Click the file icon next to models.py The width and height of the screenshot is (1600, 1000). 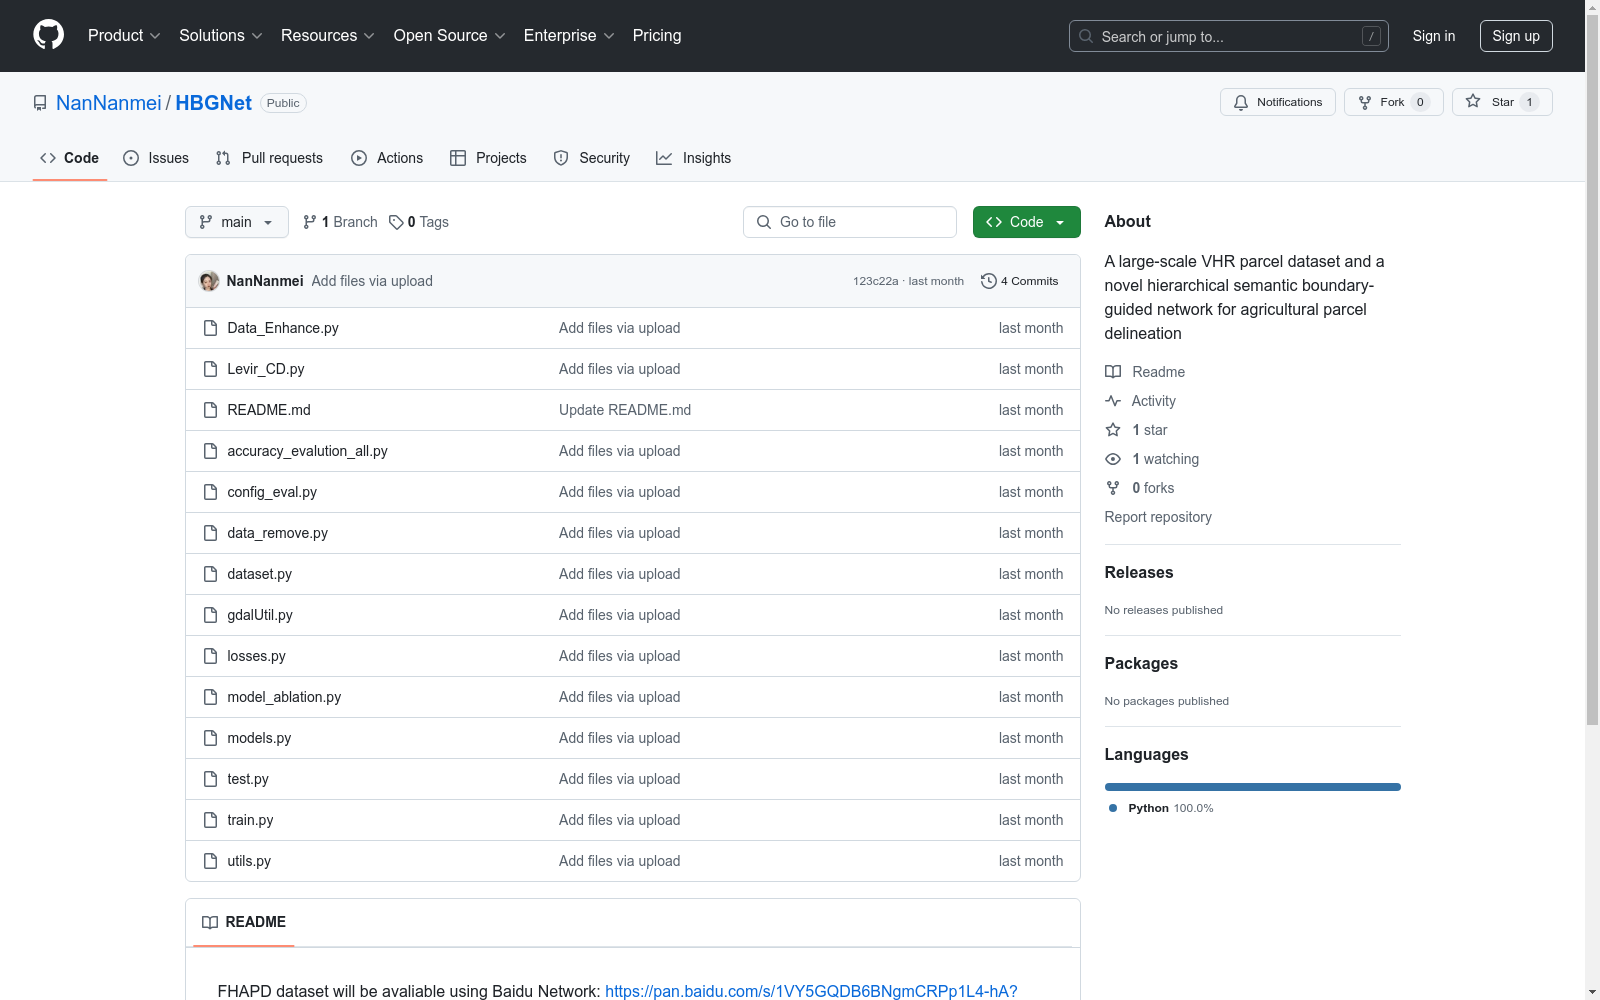coord(210,738)
